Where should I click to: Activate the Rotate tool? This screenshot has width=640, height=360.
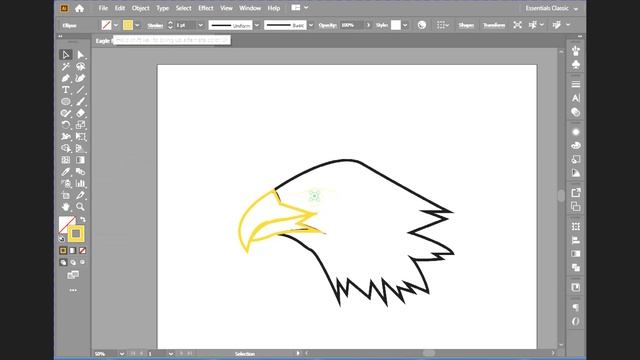[x=65, y=125]
